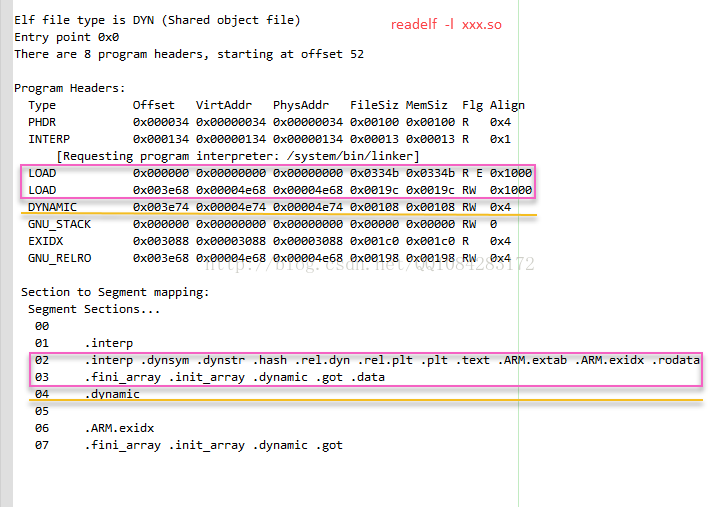Click '.interp' in segment 01
This screenshot has height=507, width=721.
[109, 343]
